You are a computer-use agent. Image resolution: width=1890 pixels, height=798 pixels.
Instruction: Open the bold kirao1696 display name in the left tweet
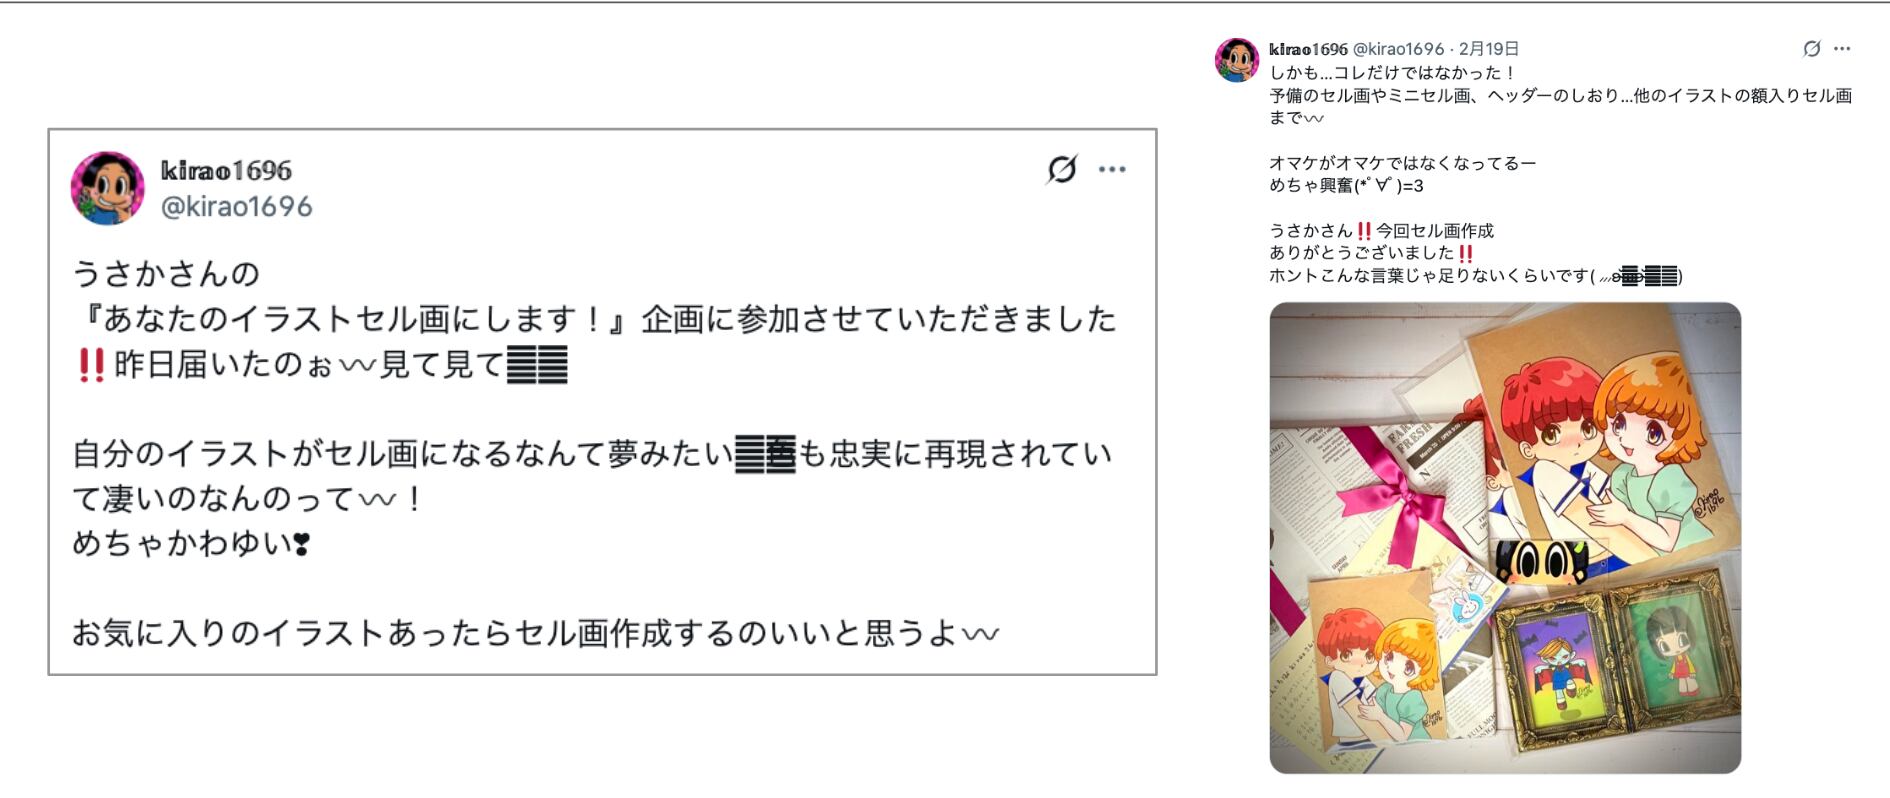coord(226,170)
